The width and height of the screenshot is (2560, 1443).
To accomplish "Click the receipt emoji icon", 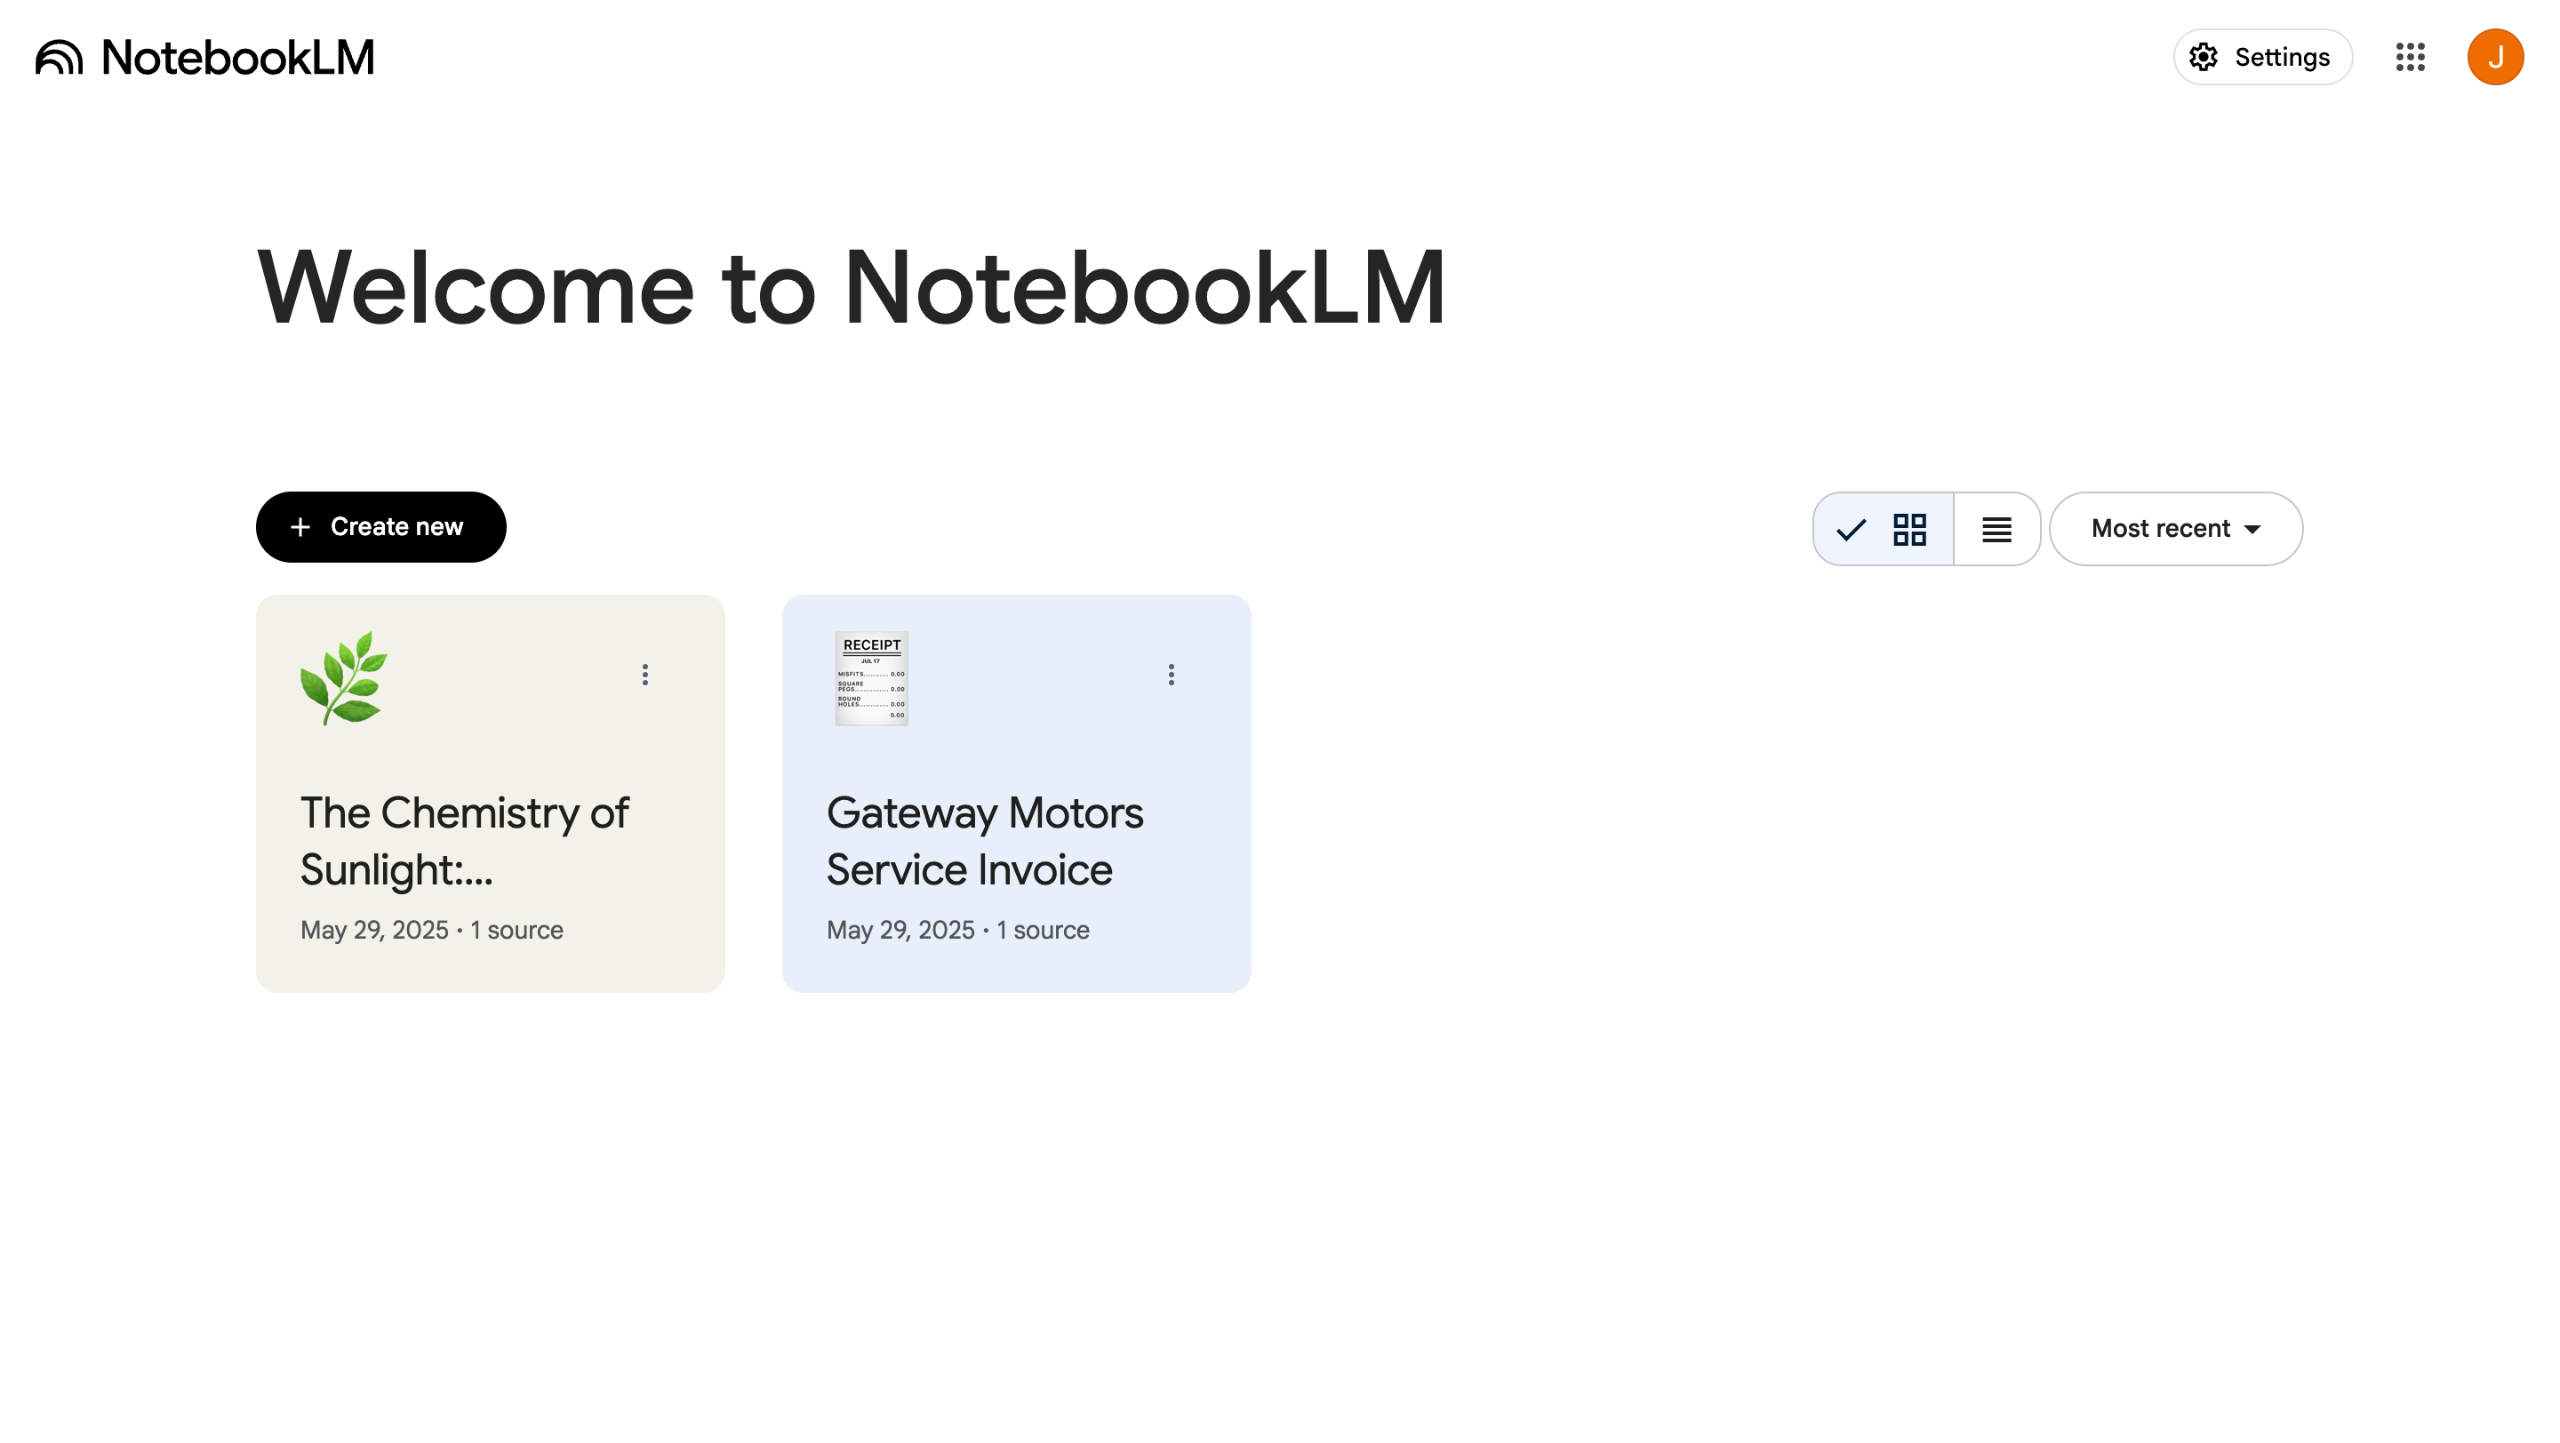I will (871, 678).
